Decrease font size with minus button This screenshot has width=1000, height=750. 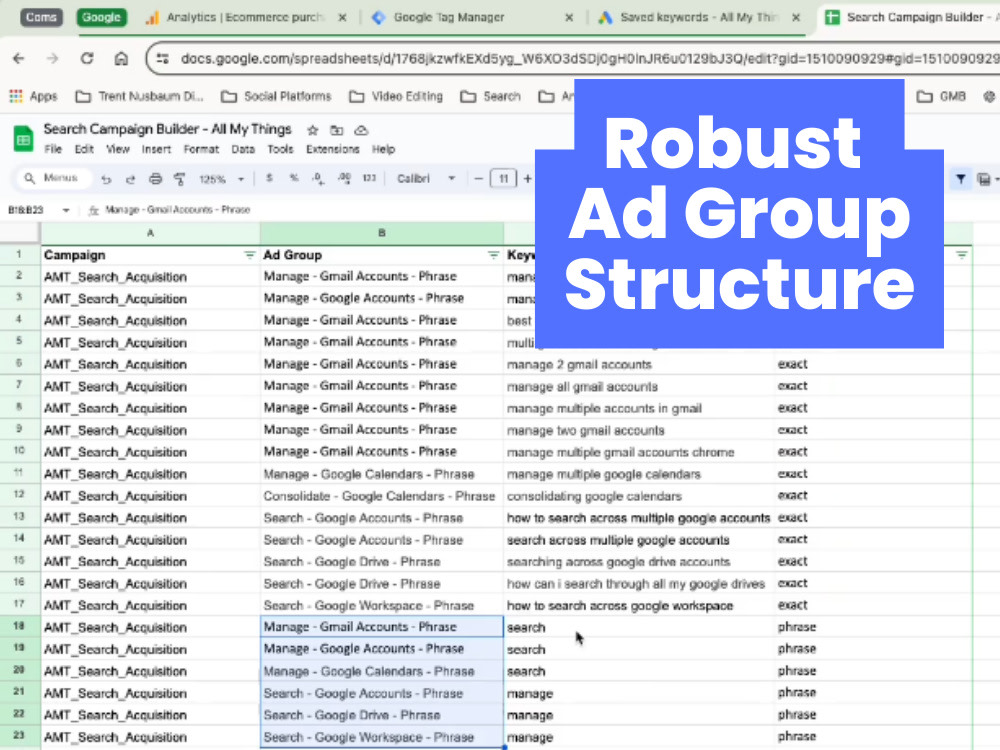[x=478, y=179]
